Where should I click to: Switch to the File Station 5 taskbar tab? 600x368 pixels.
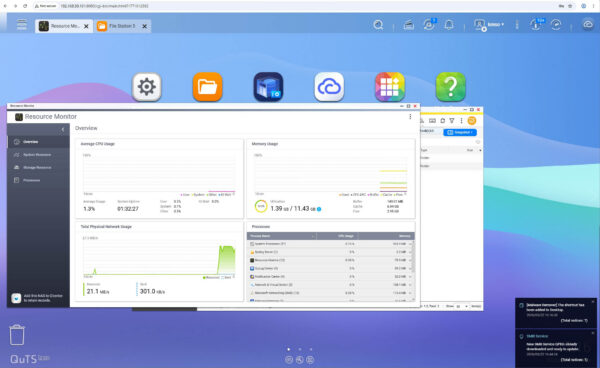123,26
